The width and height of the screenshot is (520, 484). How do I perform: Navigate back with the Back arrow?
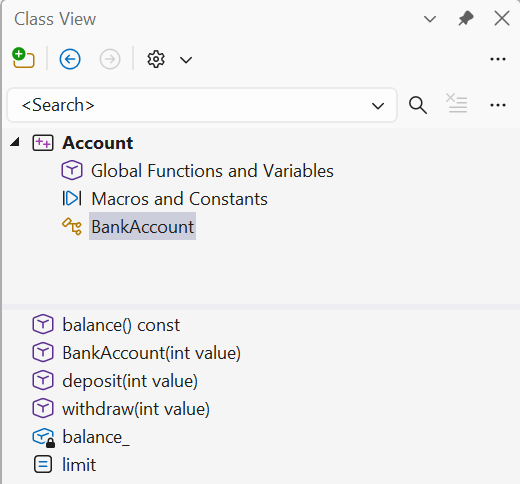(x=70, y=59)
